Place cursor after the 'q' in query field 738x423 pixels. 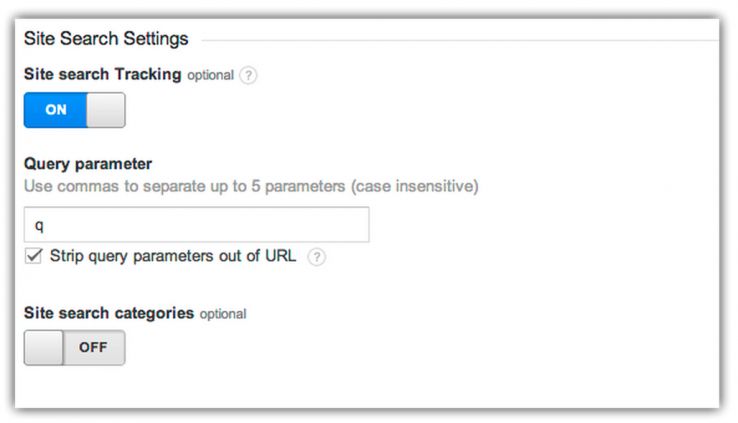[x=46, y=225]
